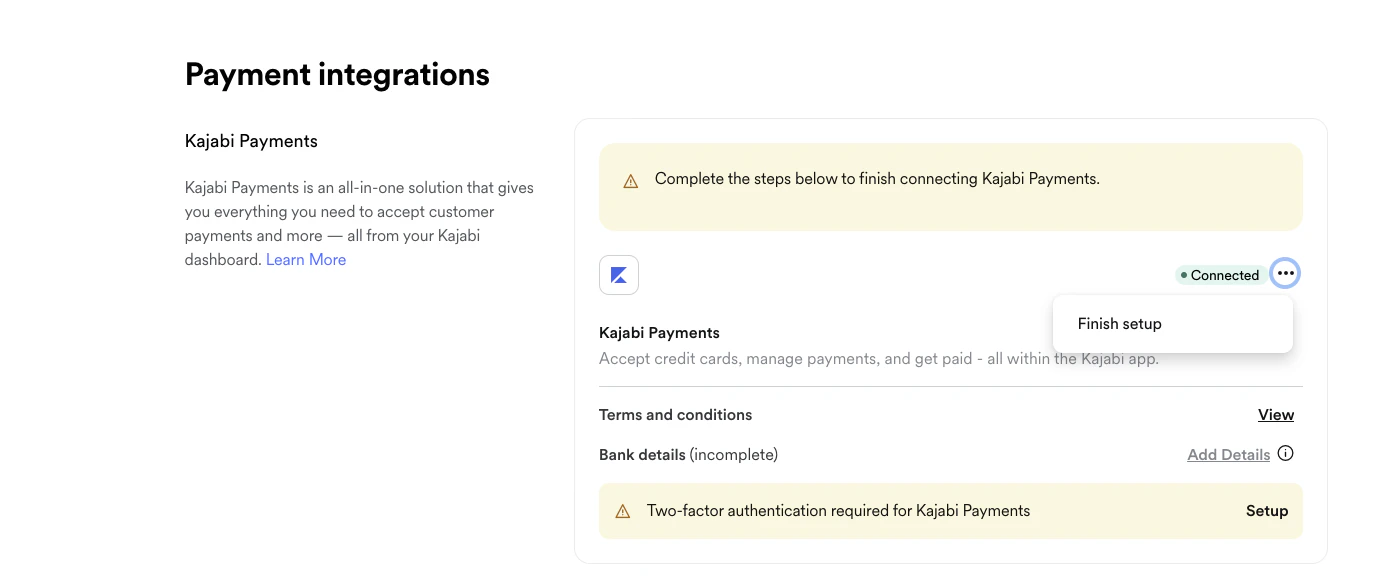
Task: Open the three-dots options menu
Action: (x=1285, y=274)
